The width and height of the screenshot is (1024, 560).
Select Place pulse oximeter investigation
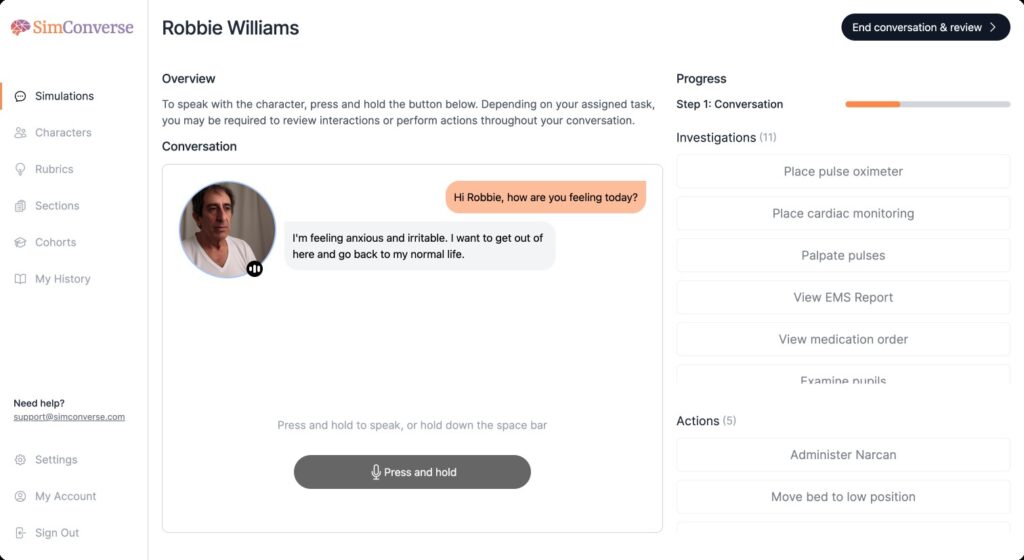[x=843, y=171]
